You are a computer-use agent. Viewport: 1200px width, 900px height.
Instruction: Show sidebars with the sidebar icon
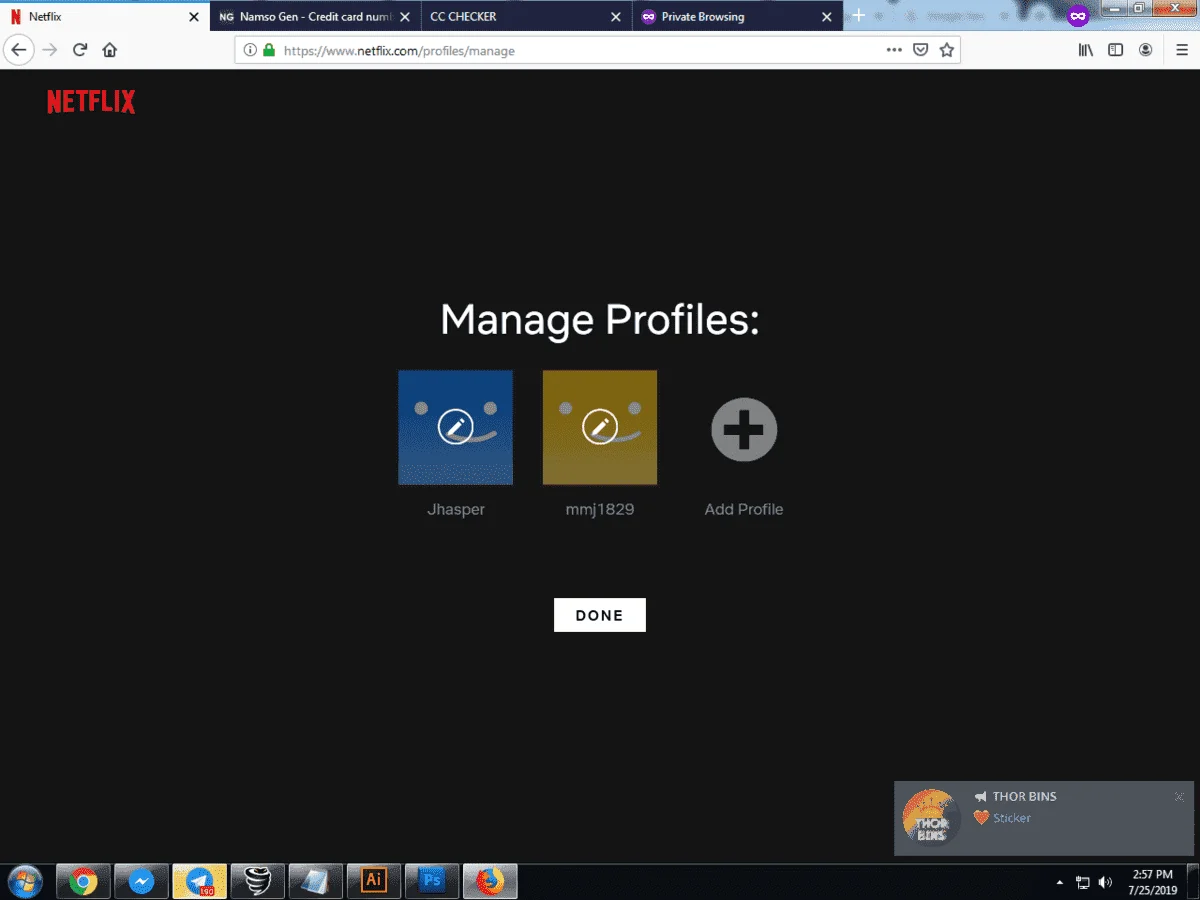click(x=1116, y=50)
